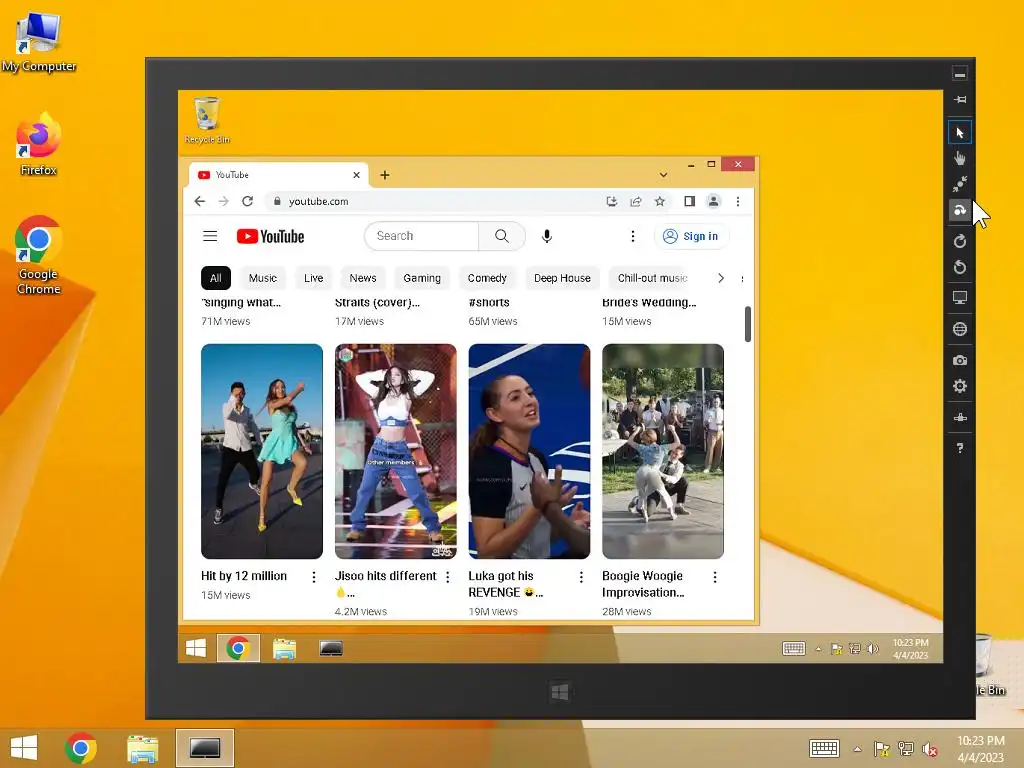Show hidden tray icons in the simulator taskbar
The image size is (1024, 768).
click(818, 648)
